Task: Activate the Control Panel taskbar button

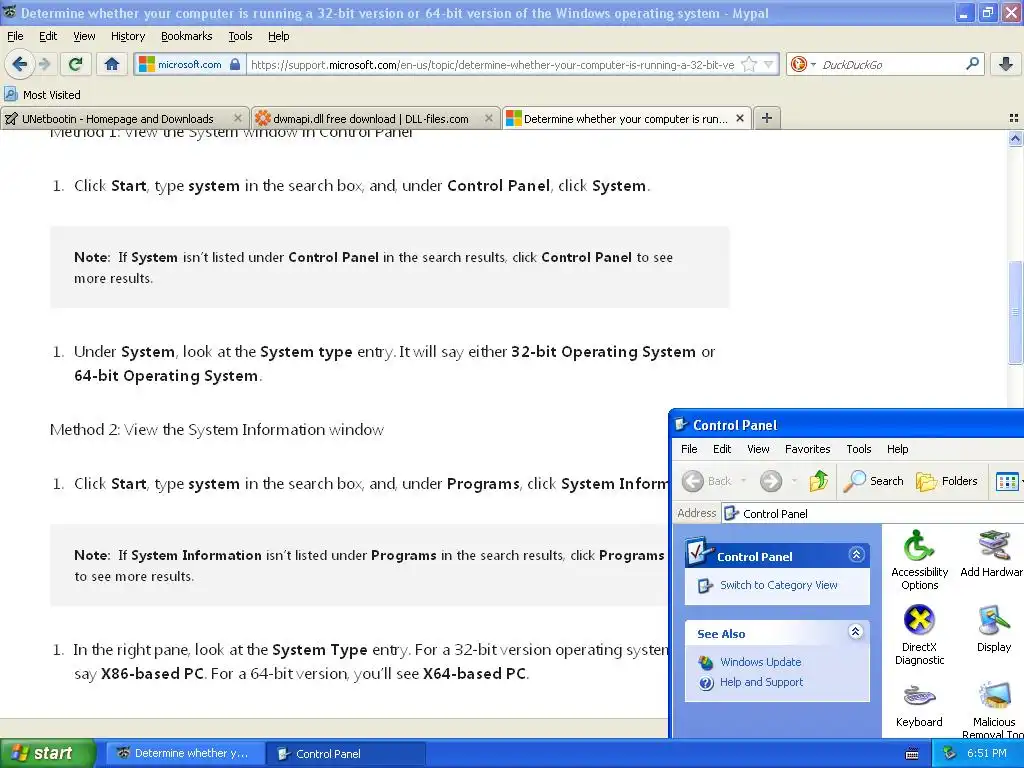Action: (346, 754)
